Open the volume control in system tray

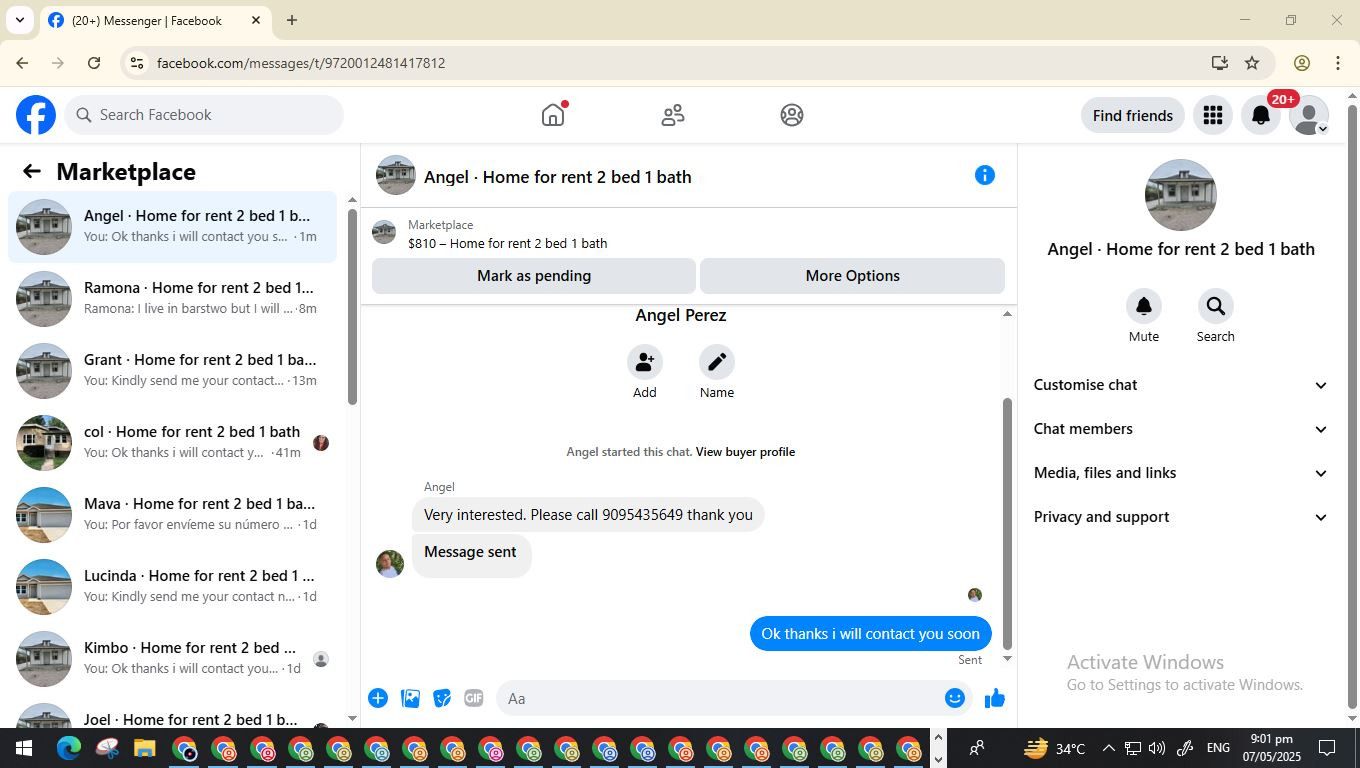pyautogui.click(x=1157, y=748)
